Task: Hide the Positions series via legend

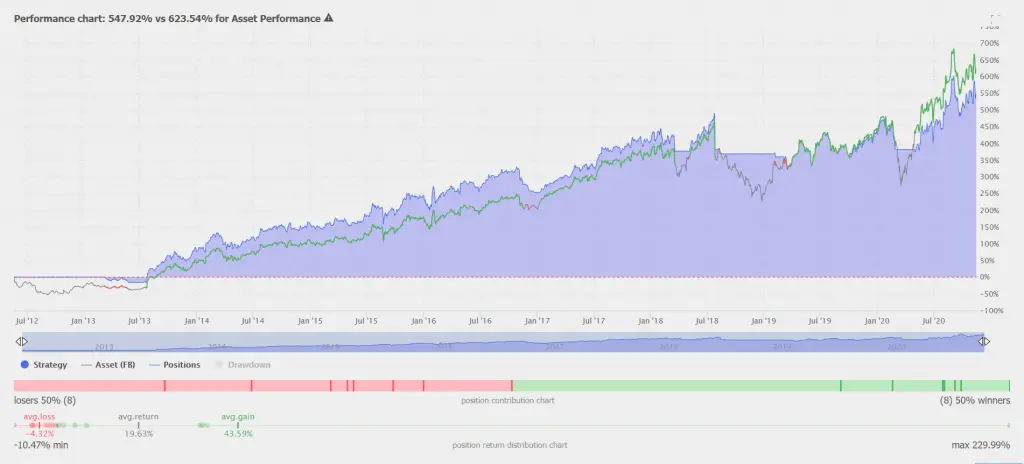Action: pyautogui.click(x=176, y=365)
